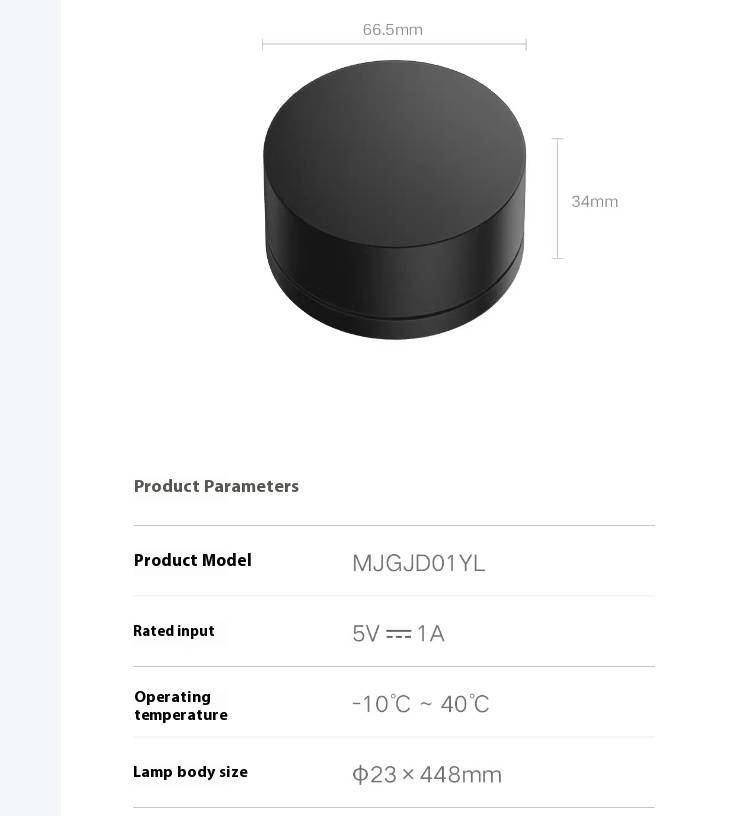Viewport: 749px width, 816px height.
Task: Click the black cylindrical remote product image
Action: click(394, 200)
